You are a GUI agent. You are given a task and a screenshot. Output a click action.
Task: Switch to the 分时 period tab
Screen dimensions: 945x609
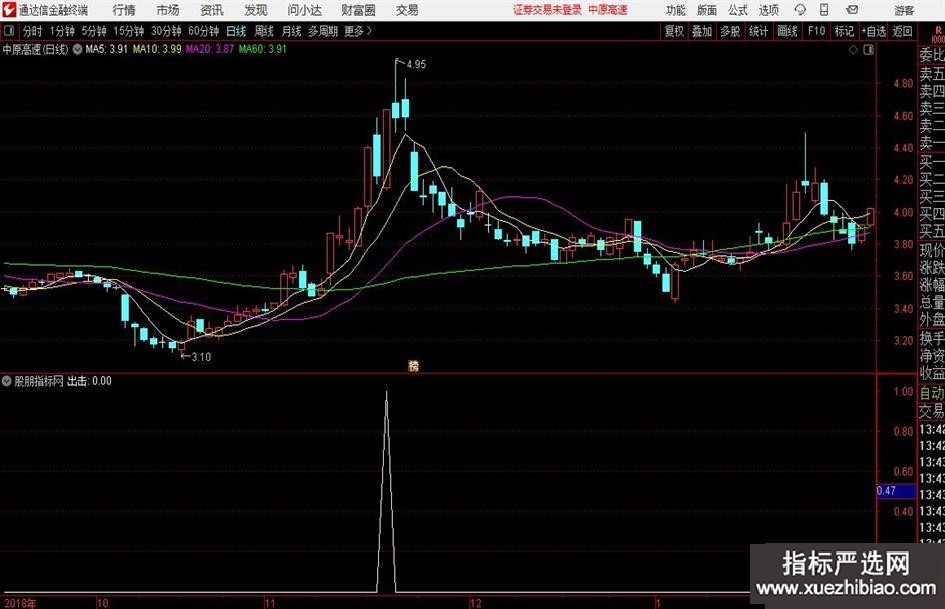(x=32, y=31)
